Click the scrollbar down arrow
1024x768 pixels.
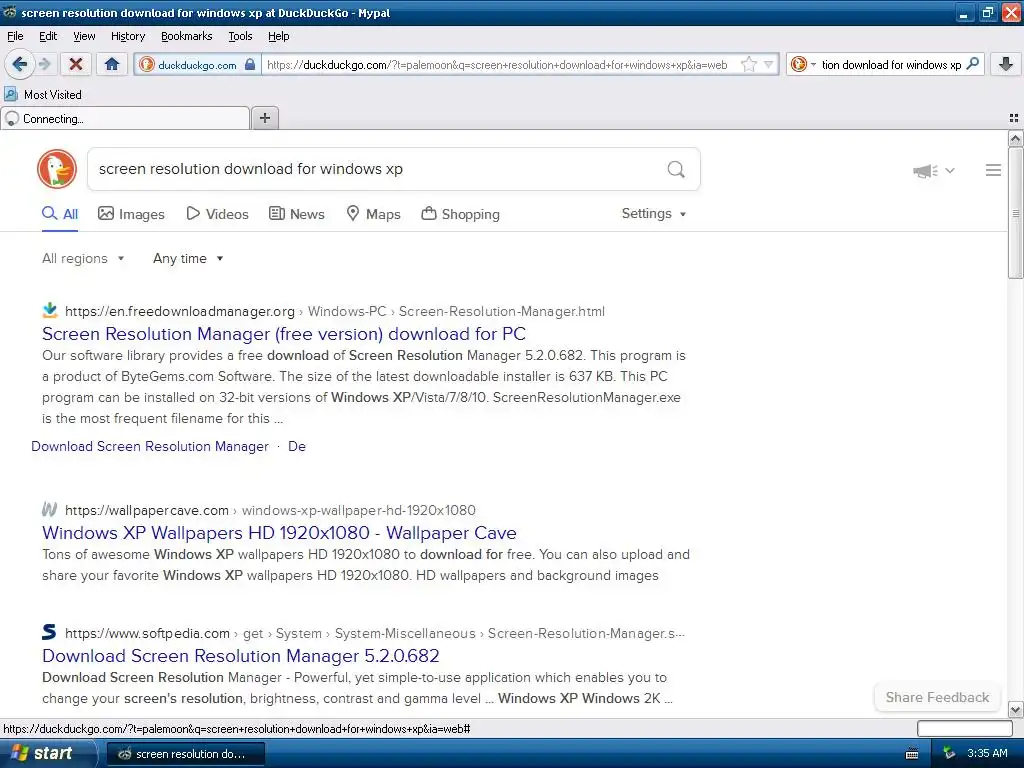(x=1015, y=709)
